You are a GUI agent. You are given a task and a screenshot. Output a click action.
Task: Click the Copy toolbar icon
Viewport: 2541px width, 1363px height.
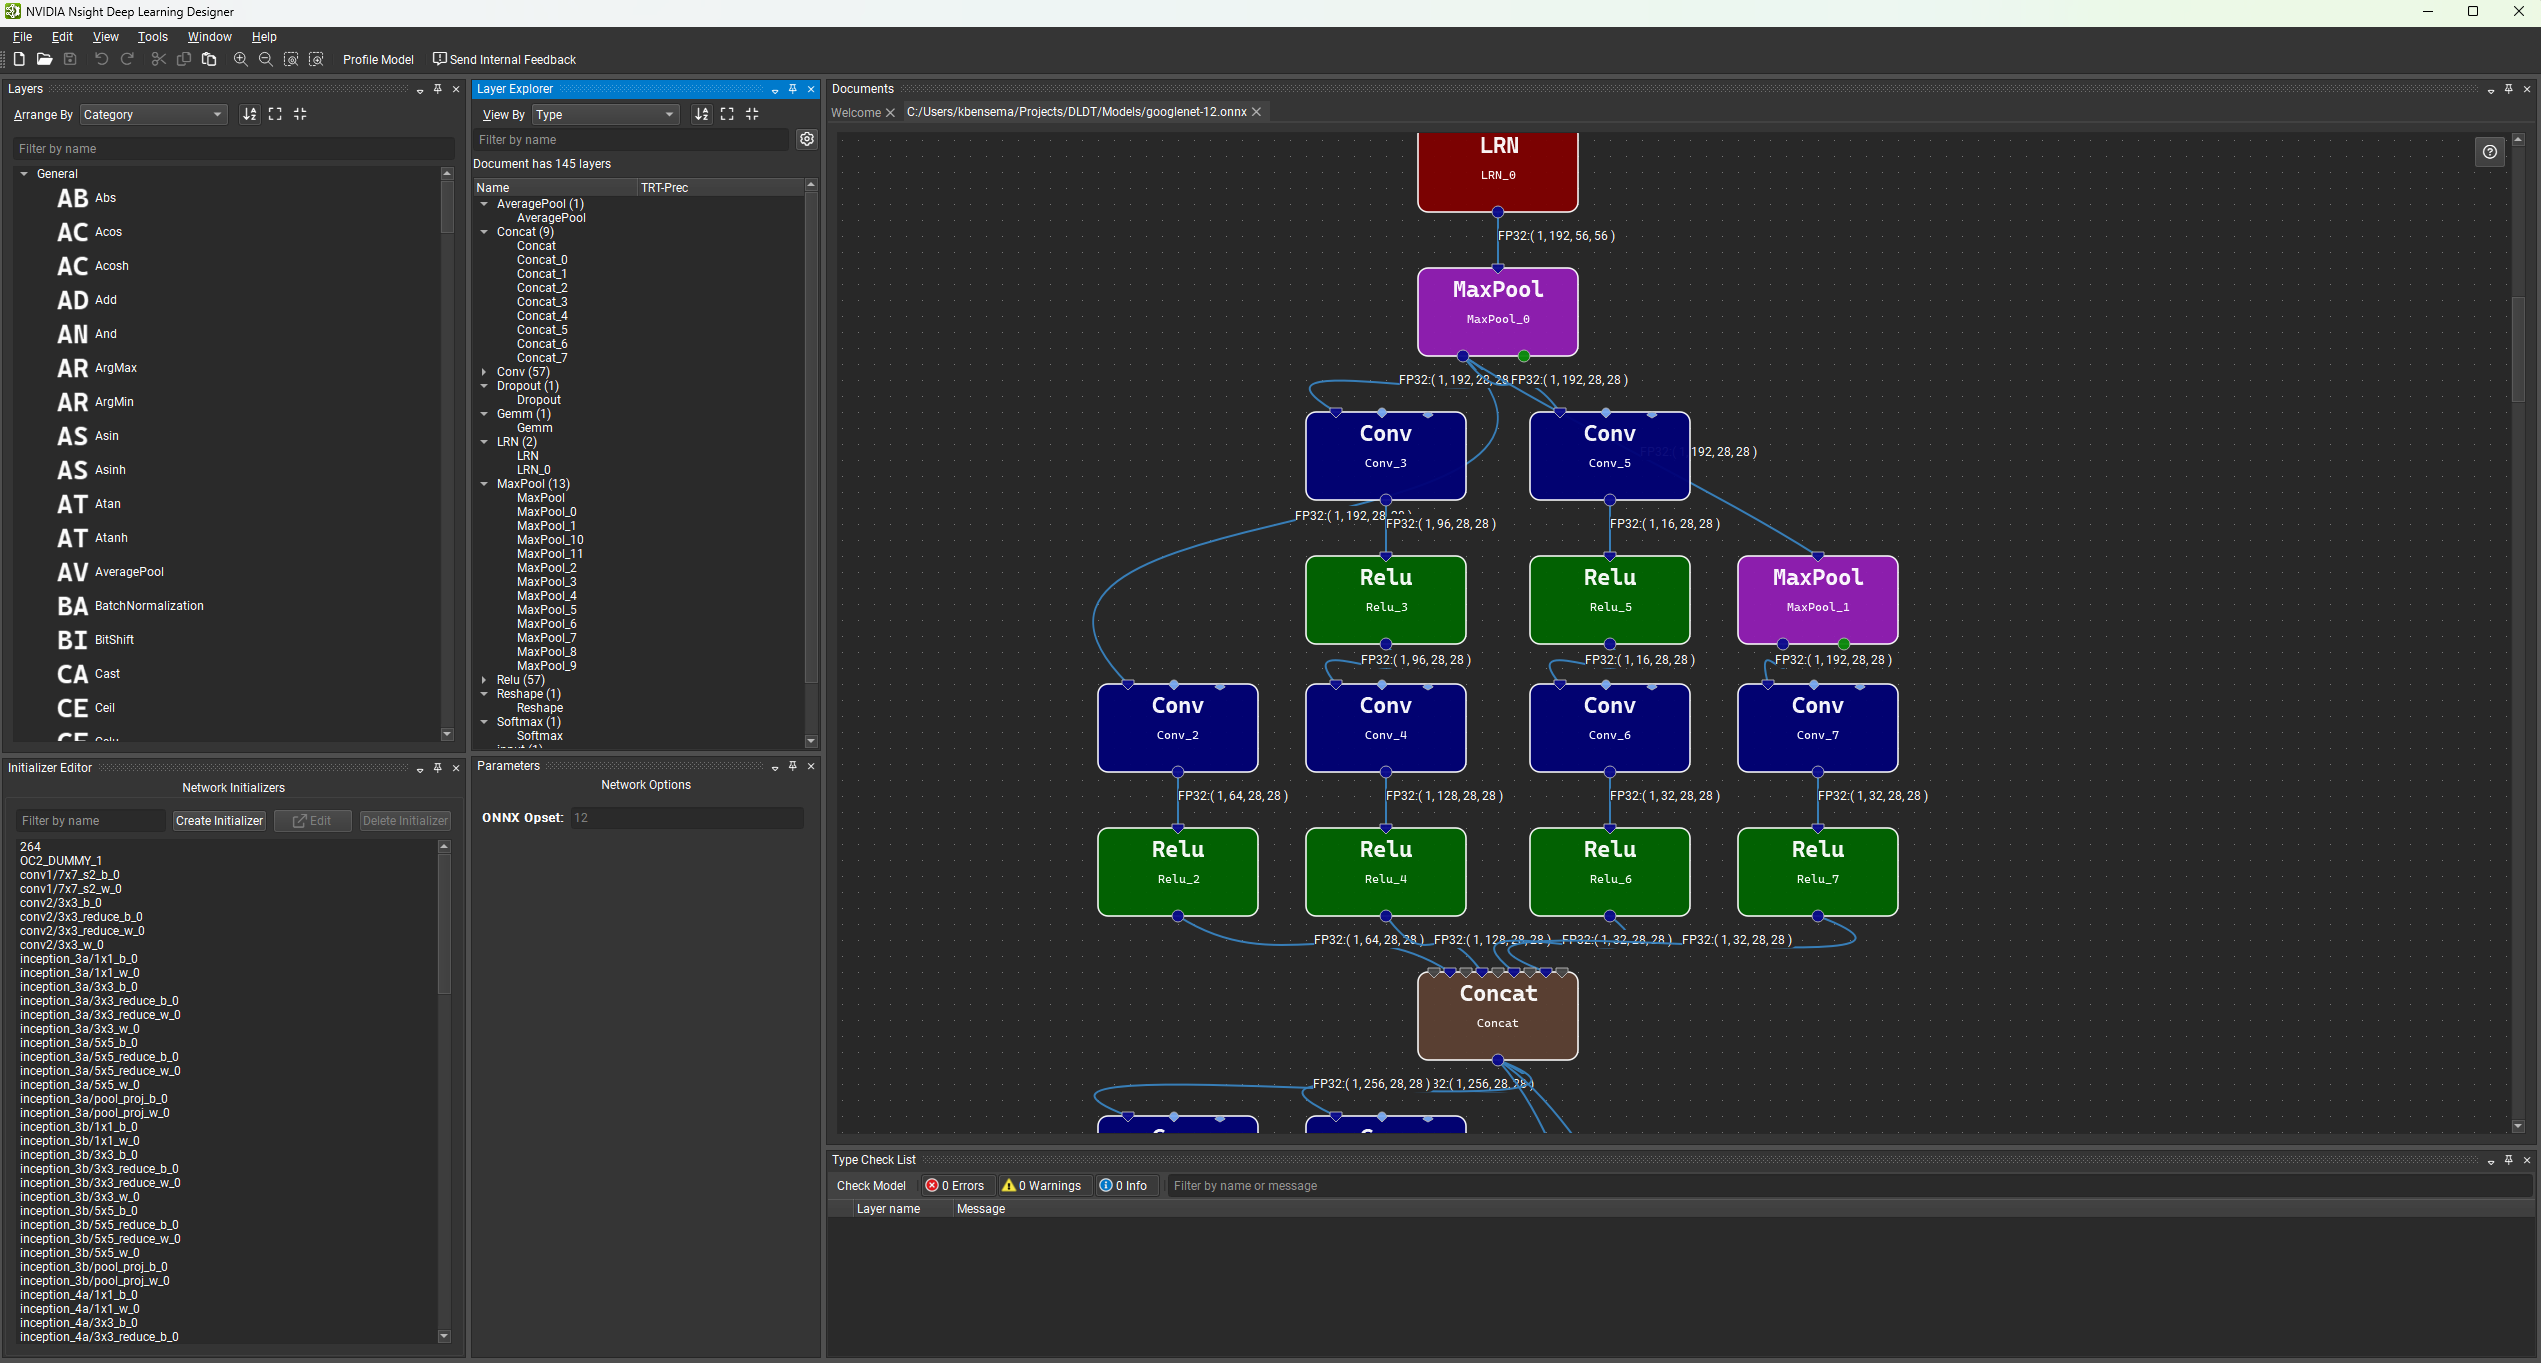pos(184,59)
